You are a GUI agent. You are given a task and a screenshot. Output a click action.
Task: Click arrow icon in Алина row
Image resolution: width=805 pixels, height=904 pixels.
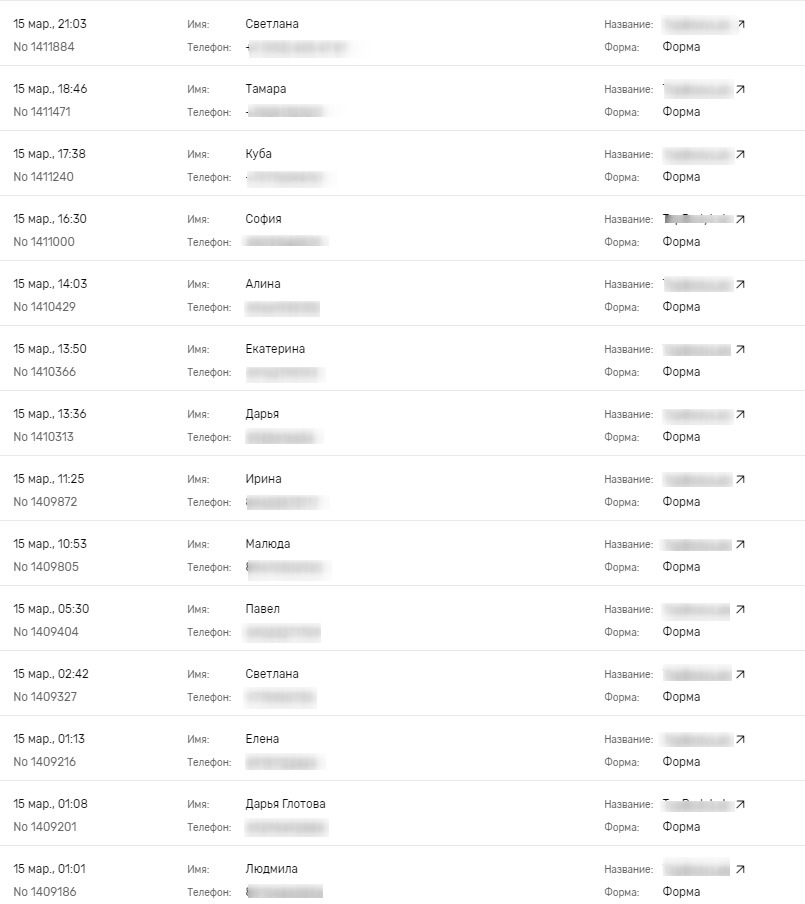coord(740,284)
